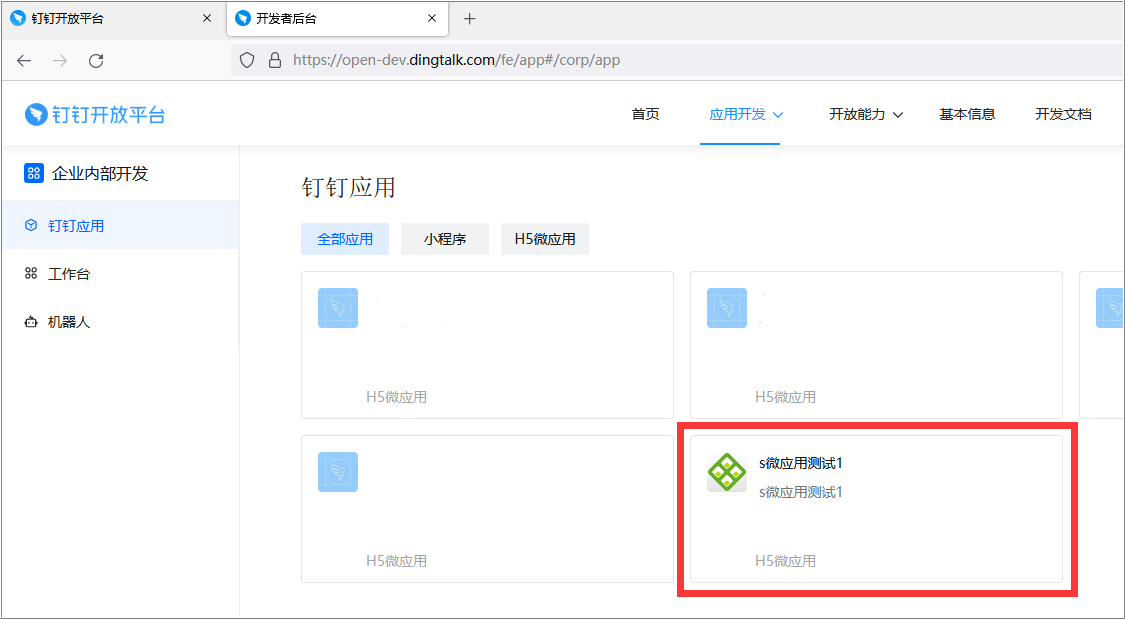Select 工作台 in the left sidebar
Screen dimensions: 1125x619
(x=120, y=273)
